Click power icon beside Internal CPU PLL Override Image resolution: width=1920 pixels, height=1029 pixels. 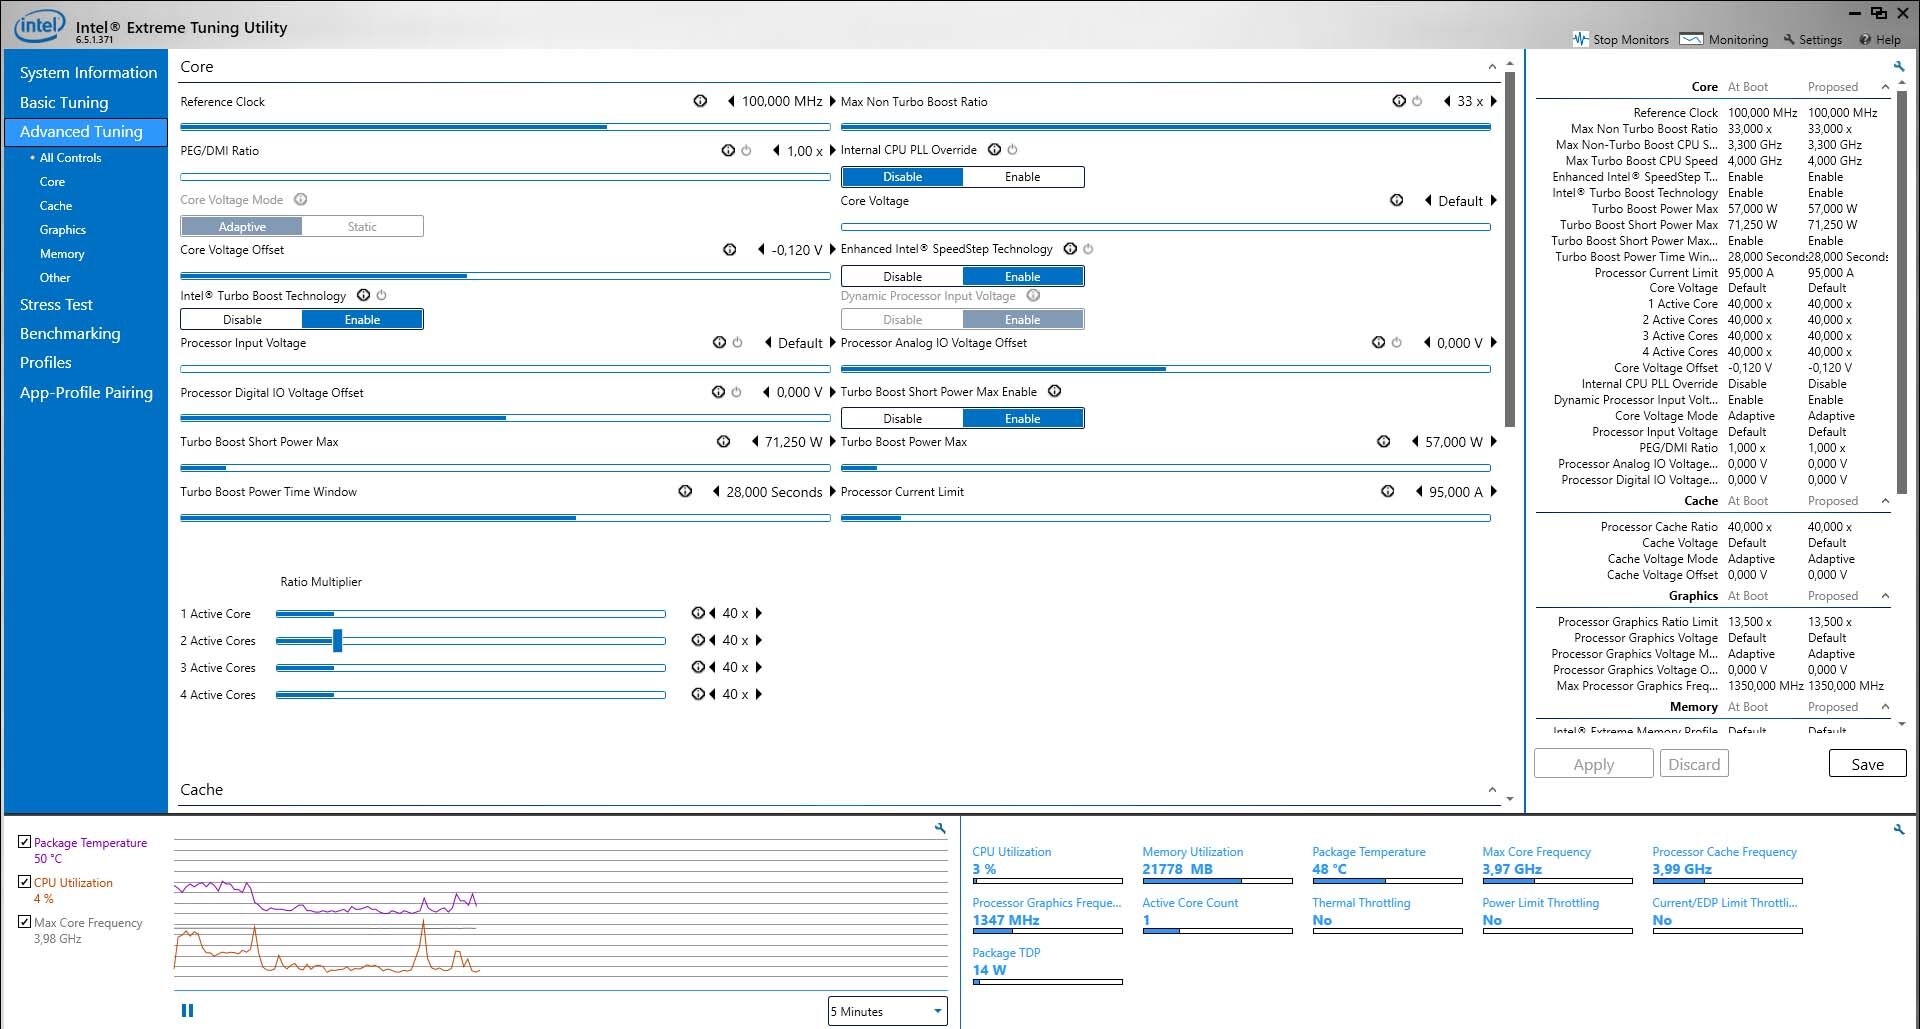click(x=1012, y=149)
